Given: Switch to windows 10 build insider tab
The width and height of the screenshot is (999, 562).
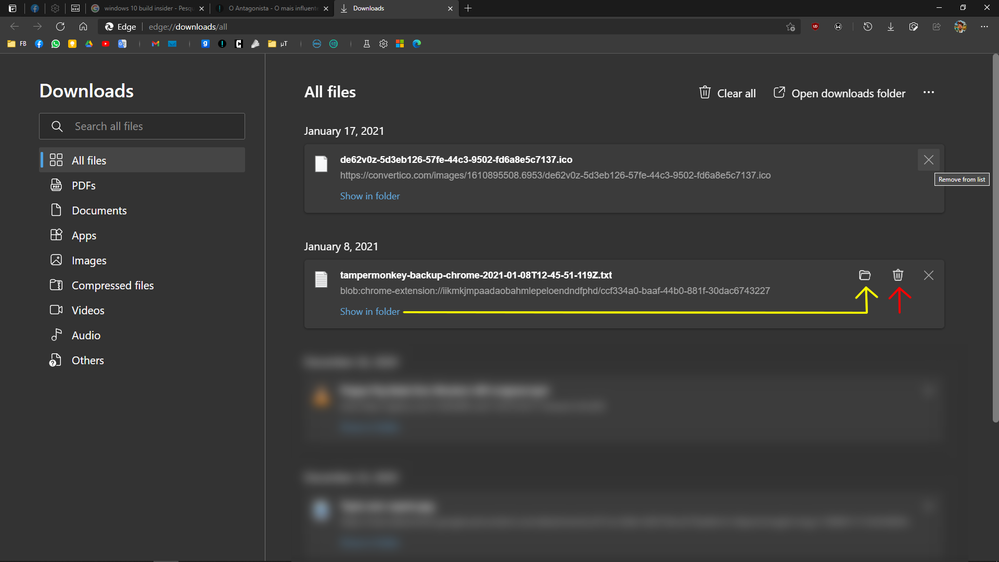Looking at the screenshot, I should tap(147, 8).
